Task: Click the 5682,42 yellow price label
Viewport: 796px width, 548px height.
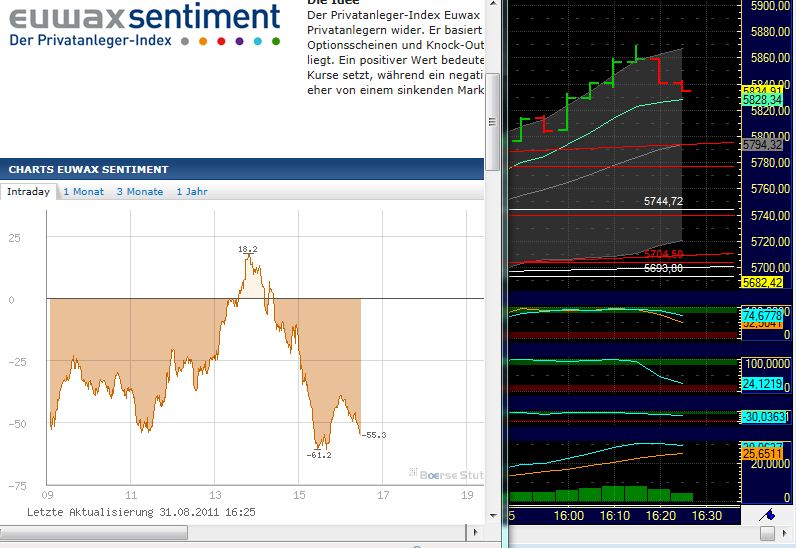Action: point(762,282)
